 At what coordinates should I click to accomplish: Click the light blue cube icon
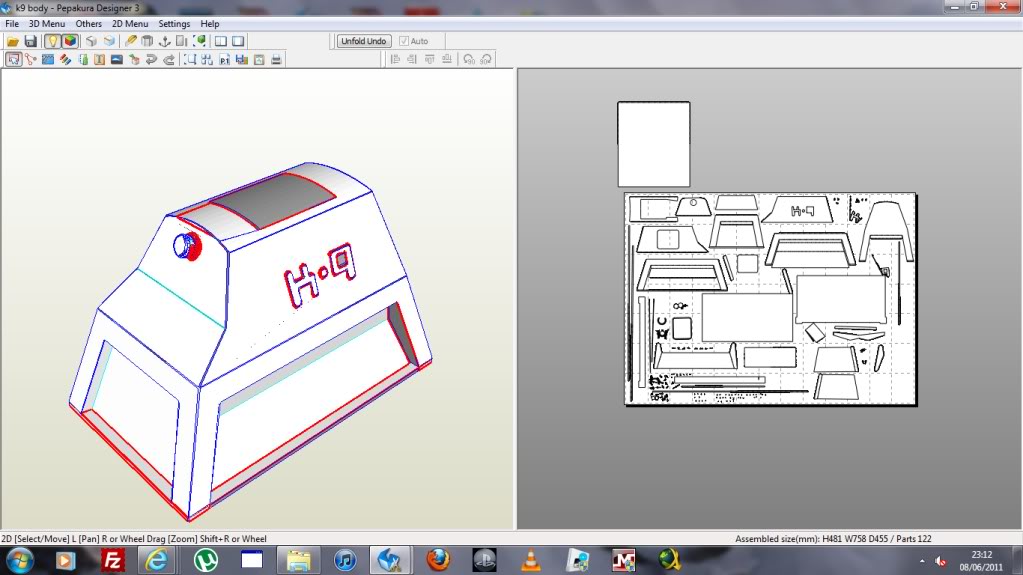click(109, 41)
